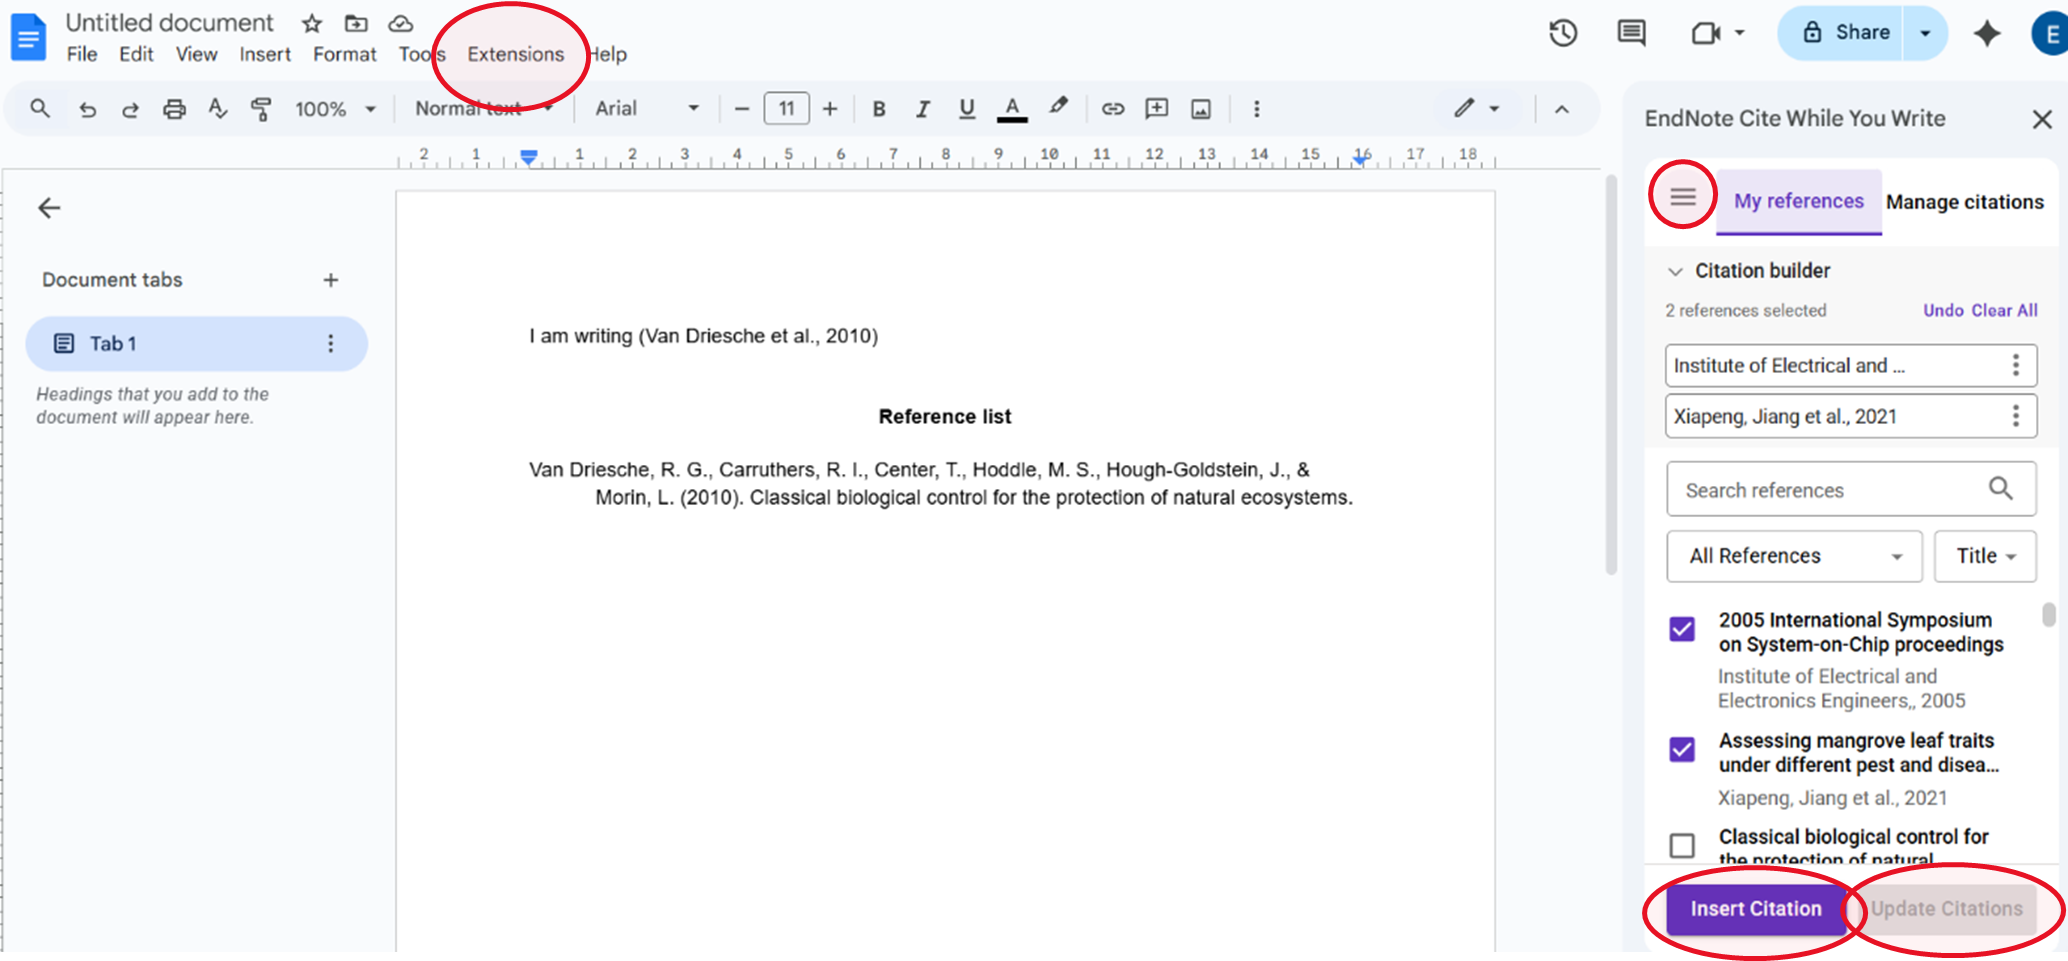Screen dimensions: 2068x961
Task: Click the add comment toolbar icon
Action: click(1156, 109)
